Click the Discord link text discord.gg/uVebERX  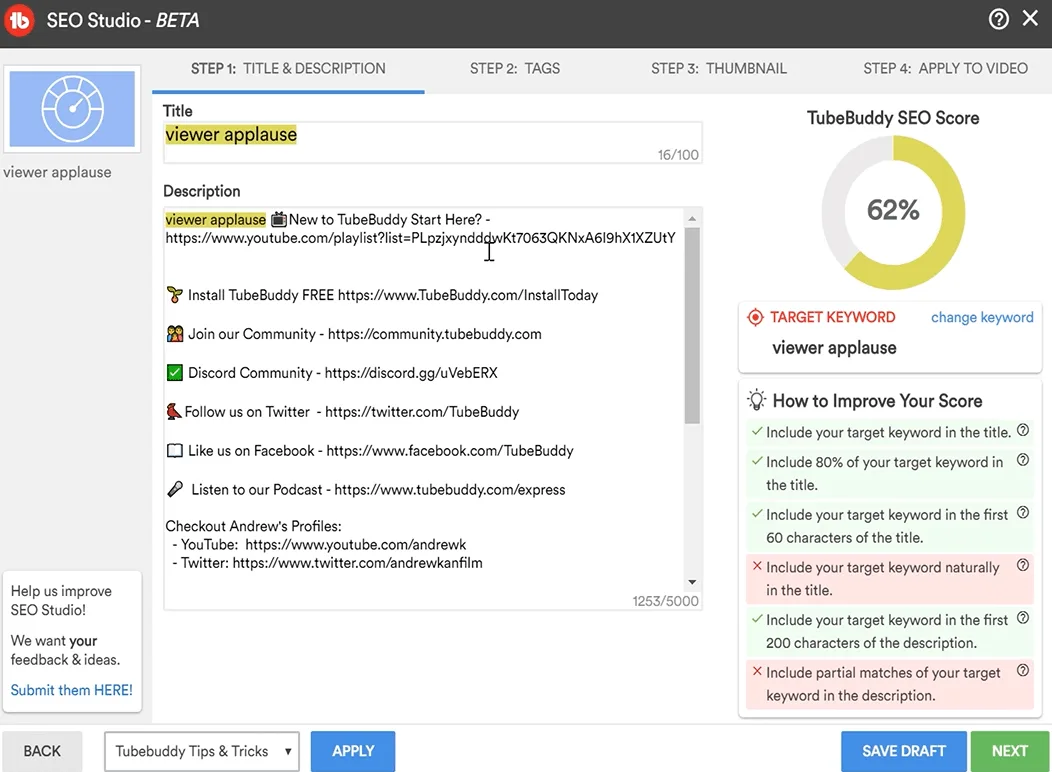(x=411, y=373)
